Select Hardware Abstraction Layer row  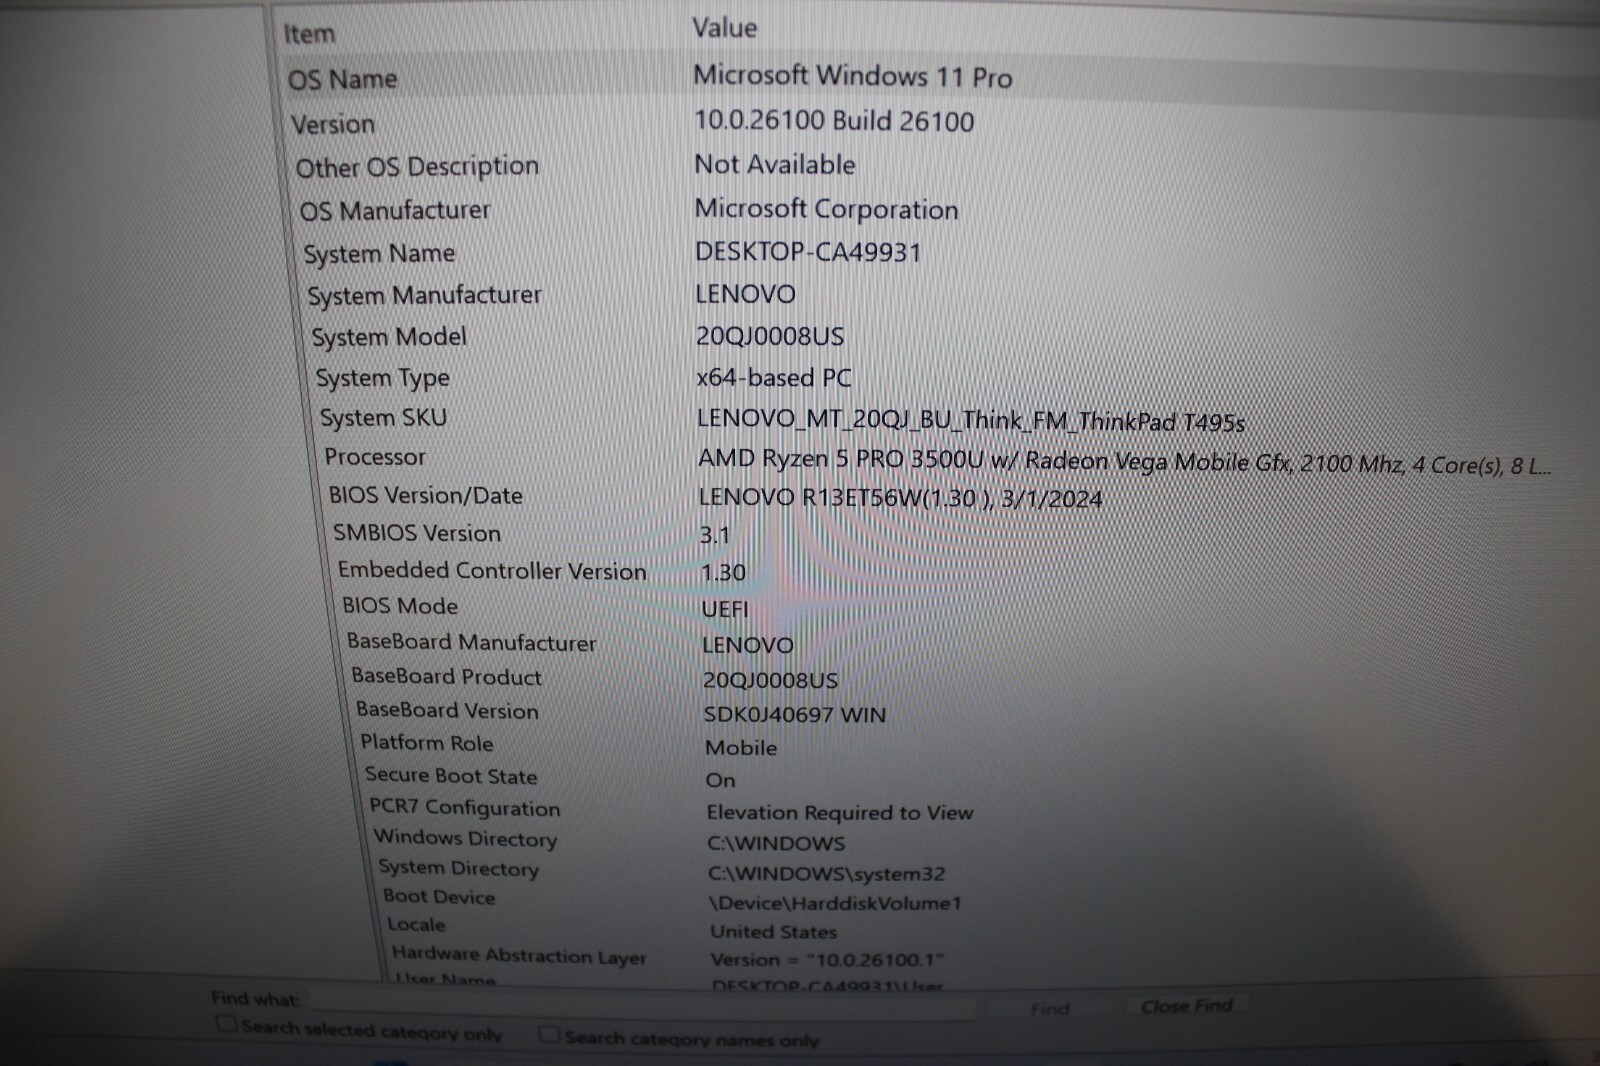[519, 955]
